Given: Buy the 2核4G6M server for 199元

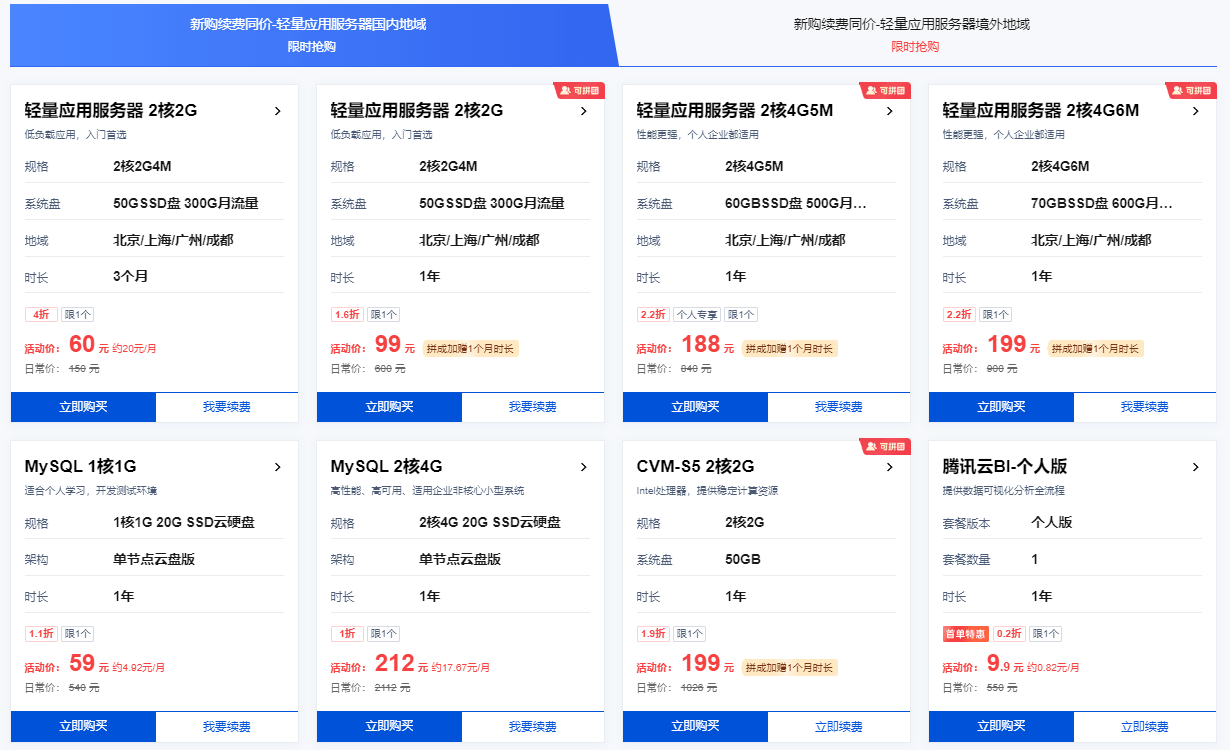Looking at the screenshot, I should pyautogui.click(x=1001, y=407).
